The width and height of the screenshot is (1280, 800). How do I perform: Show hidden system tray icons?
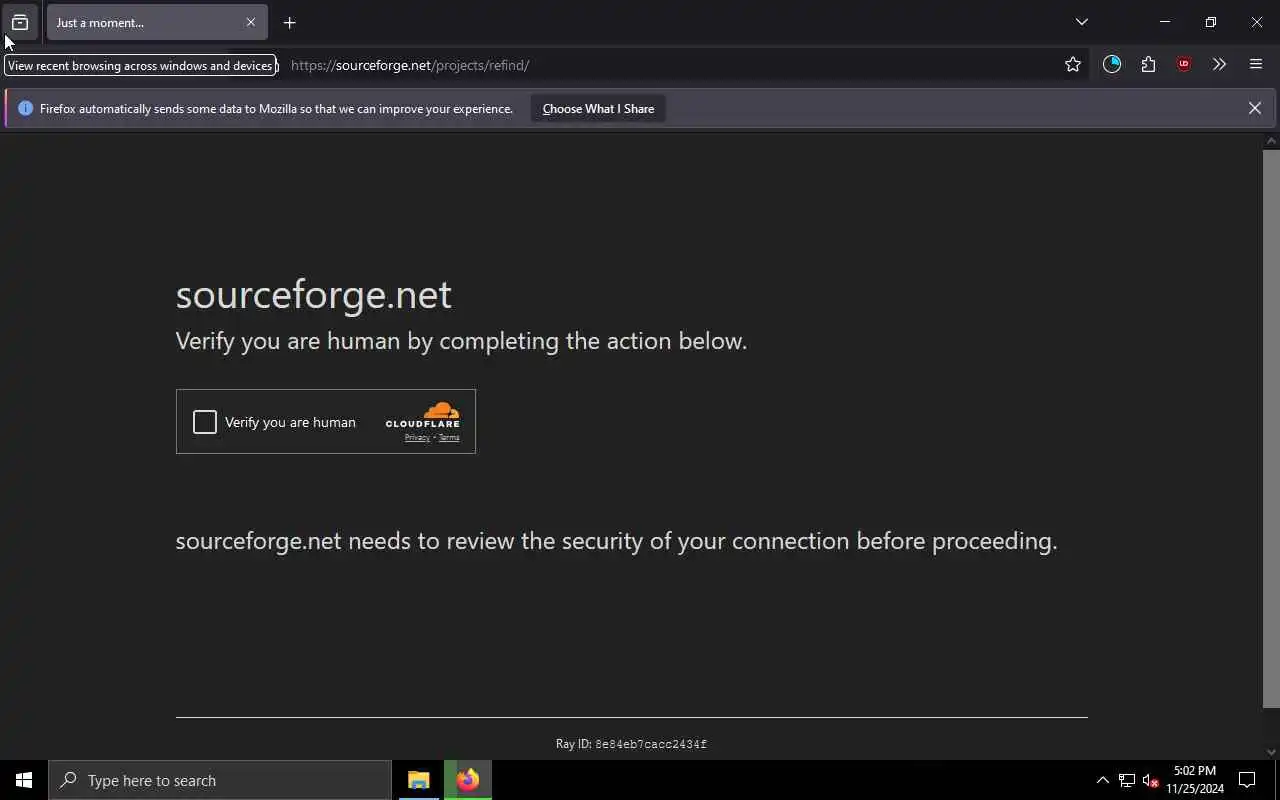1102,780
